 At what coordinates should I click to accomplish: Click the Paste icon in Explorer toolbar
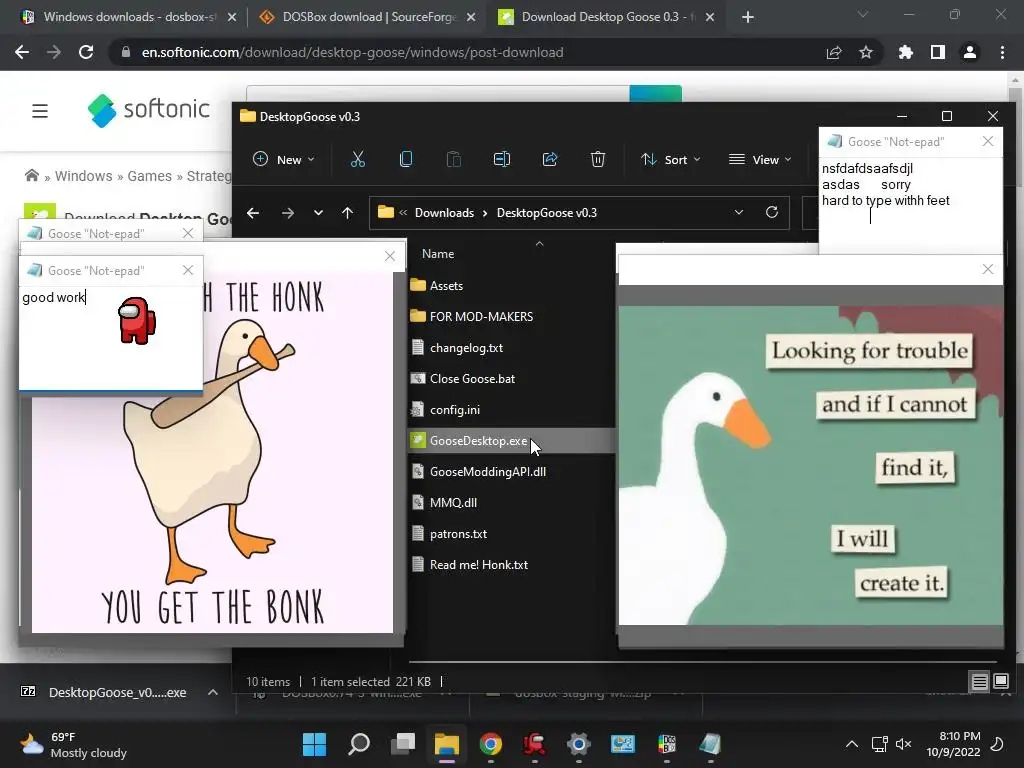453,159
